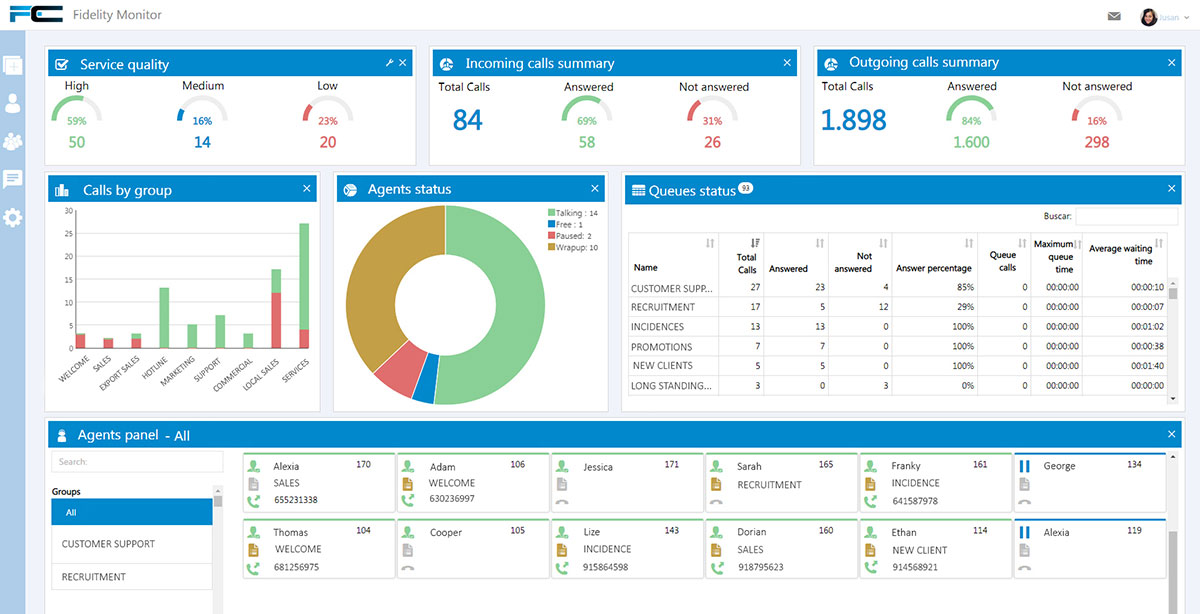The height and width of the screenshot is (614, 1200).
Task: Click the single agent sidebar icon
Action: 13,103
